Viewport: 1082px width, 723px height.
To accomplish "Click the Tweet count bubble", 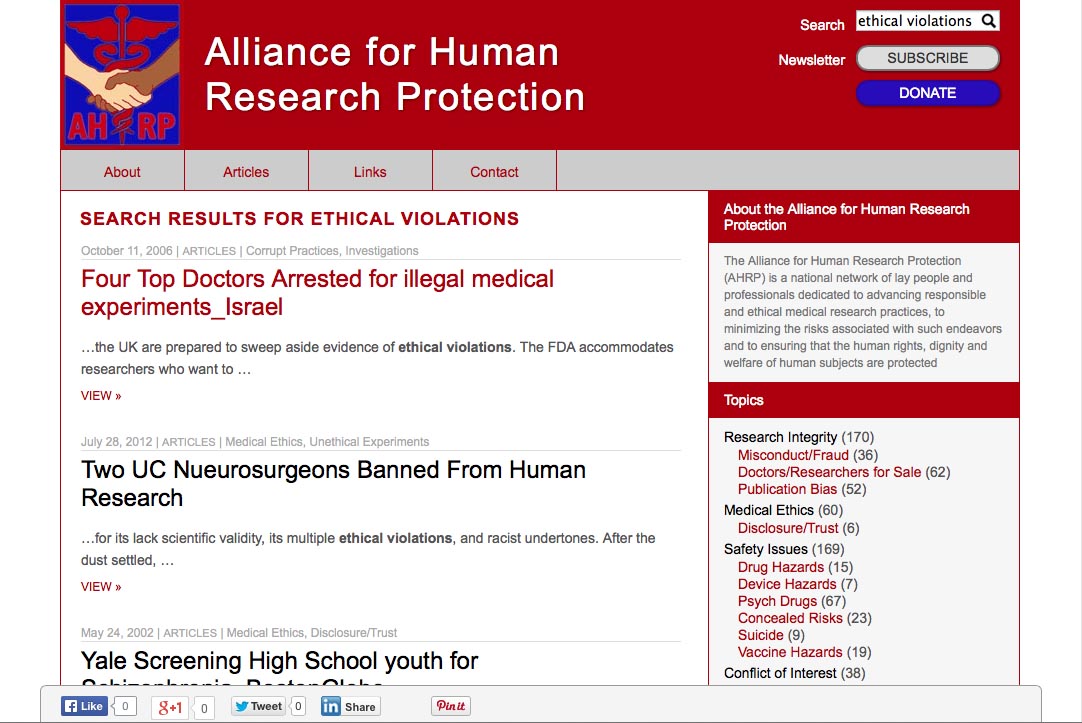I will (298, 706).
